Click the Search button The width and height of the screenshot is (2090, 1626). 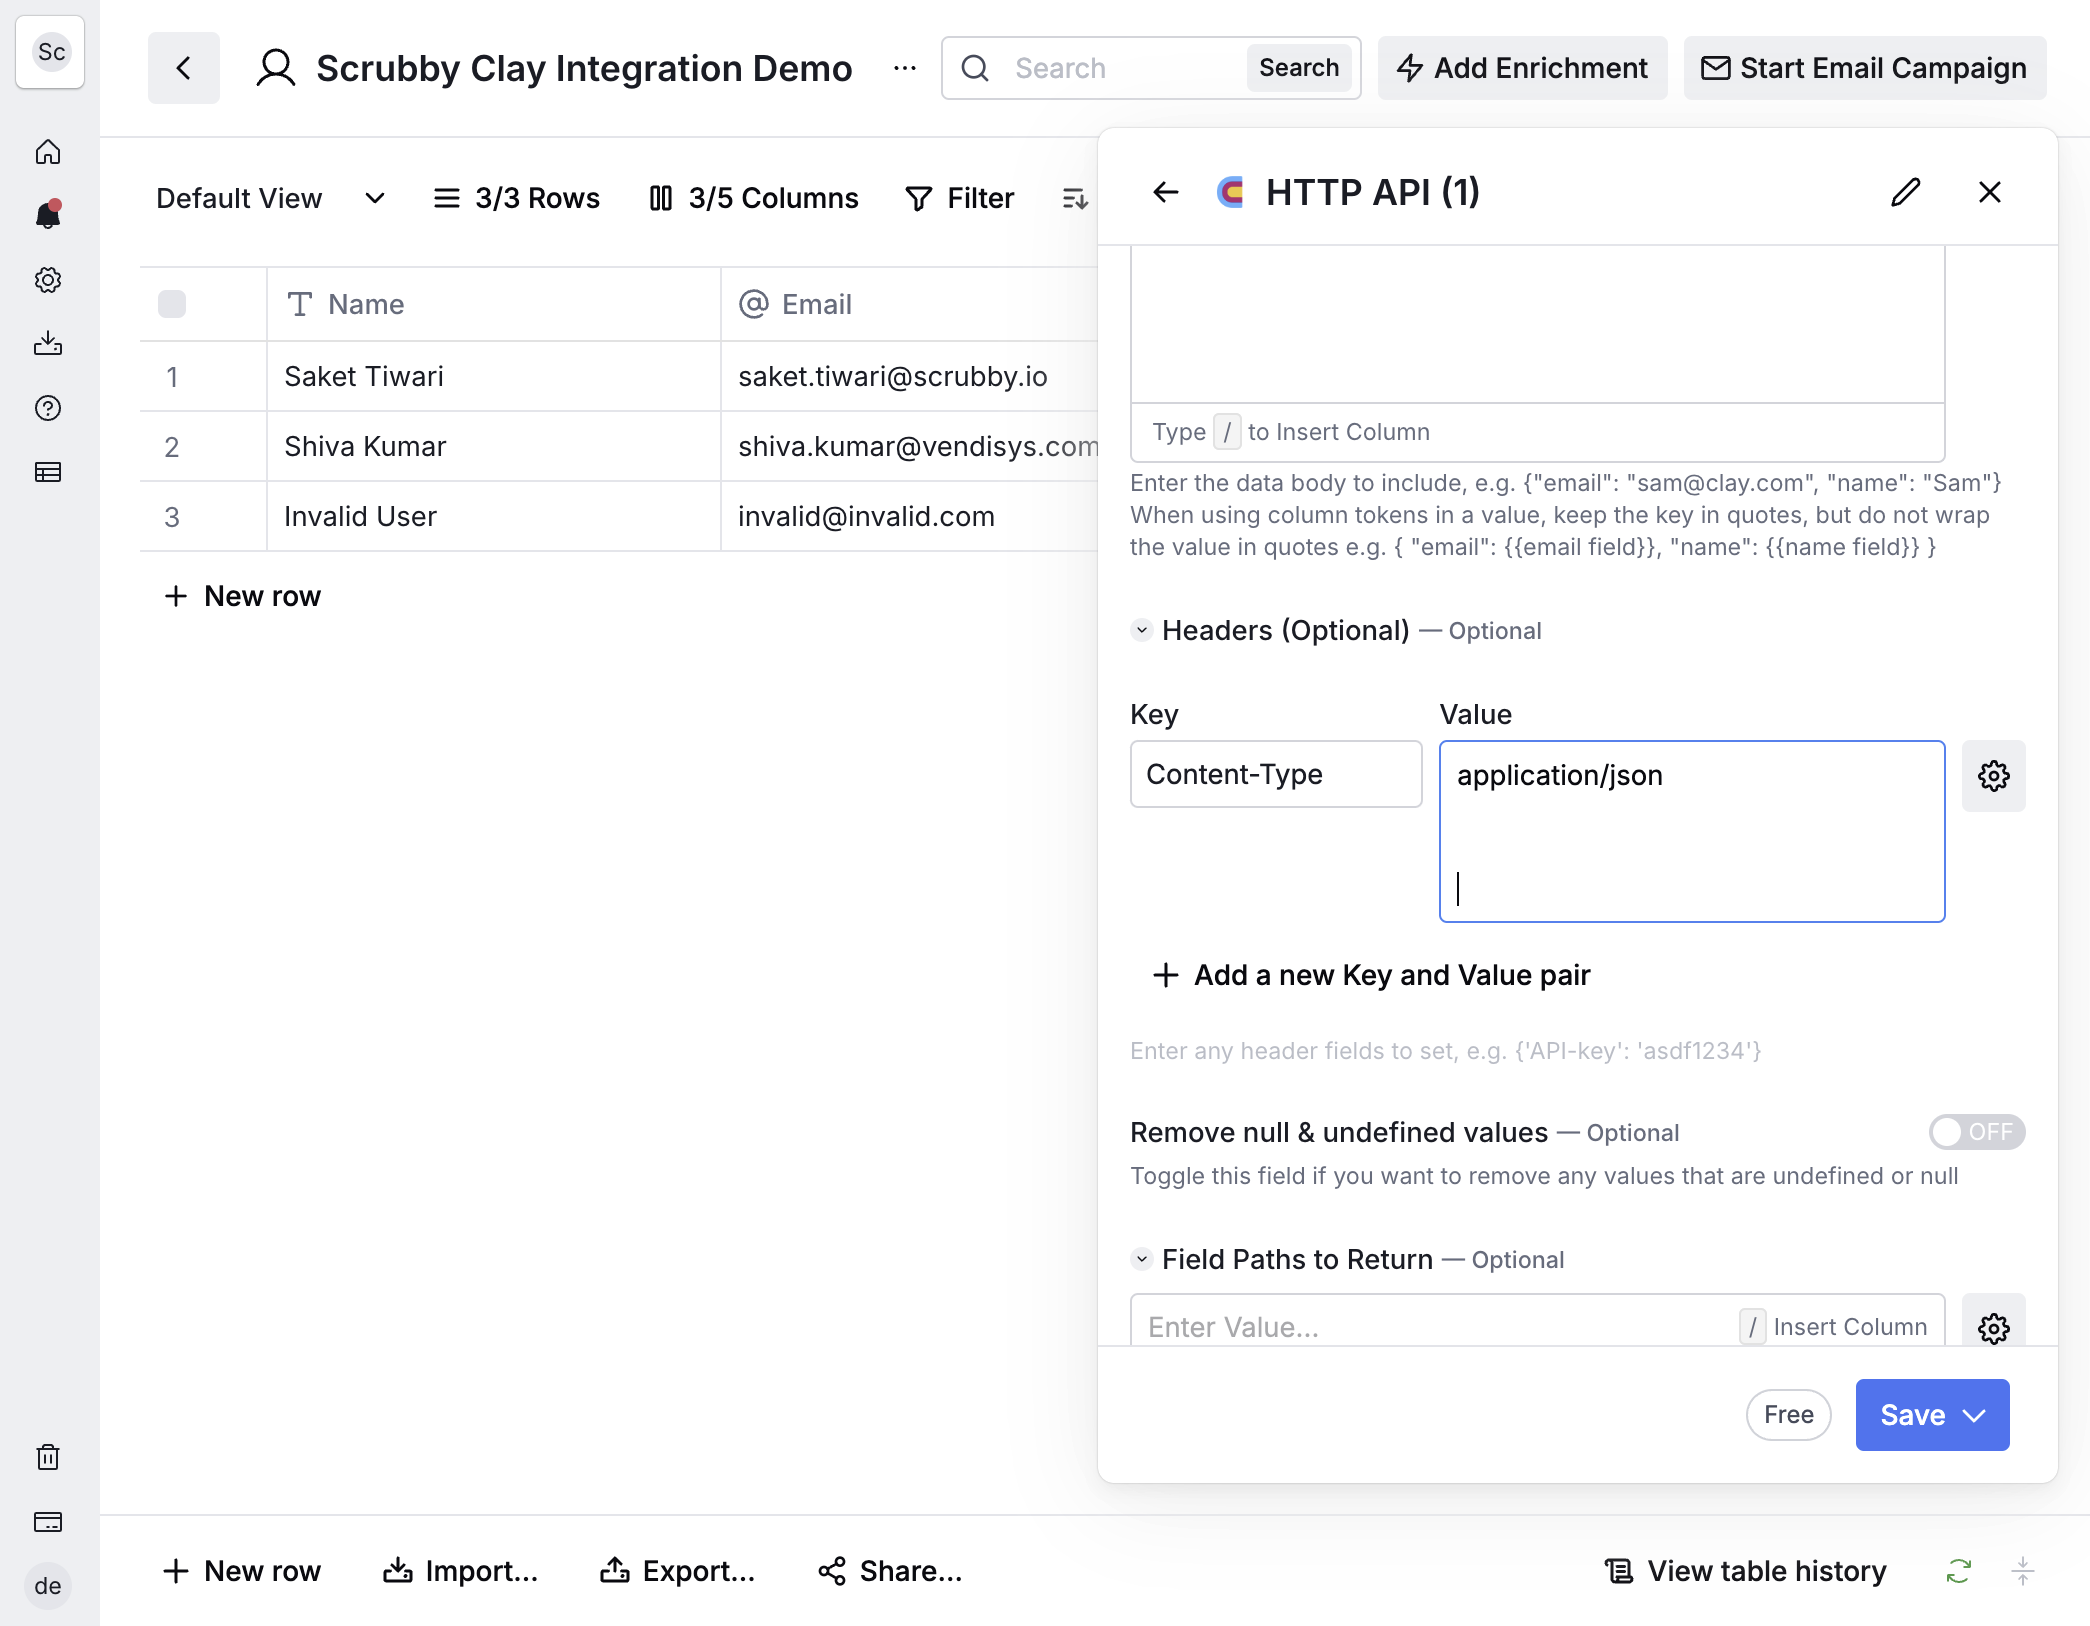[1299, 68]
